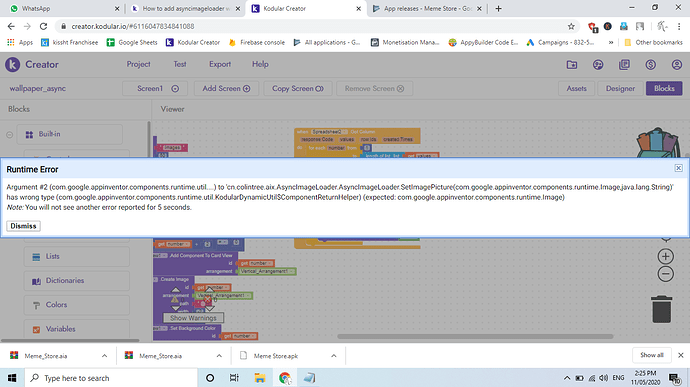Open the Export menu
Image resolution: width=690 pixels, height=387 pixels.
(220, 64)
